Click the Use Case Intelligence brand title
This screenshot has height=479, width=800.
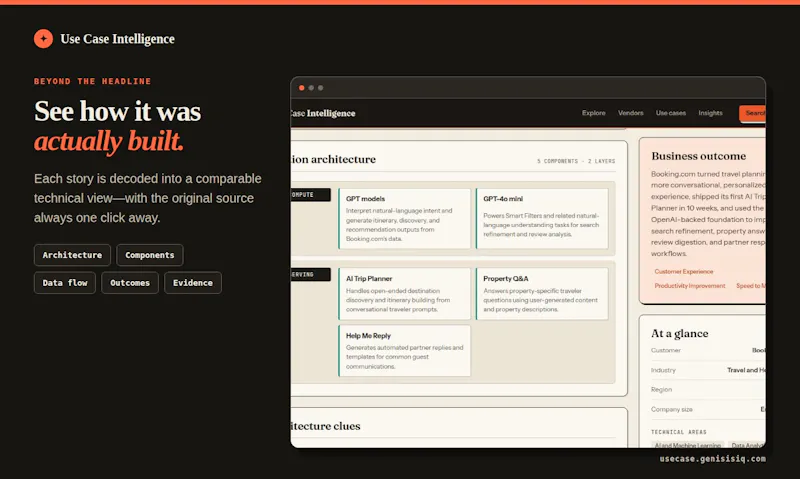pos(117,39)
